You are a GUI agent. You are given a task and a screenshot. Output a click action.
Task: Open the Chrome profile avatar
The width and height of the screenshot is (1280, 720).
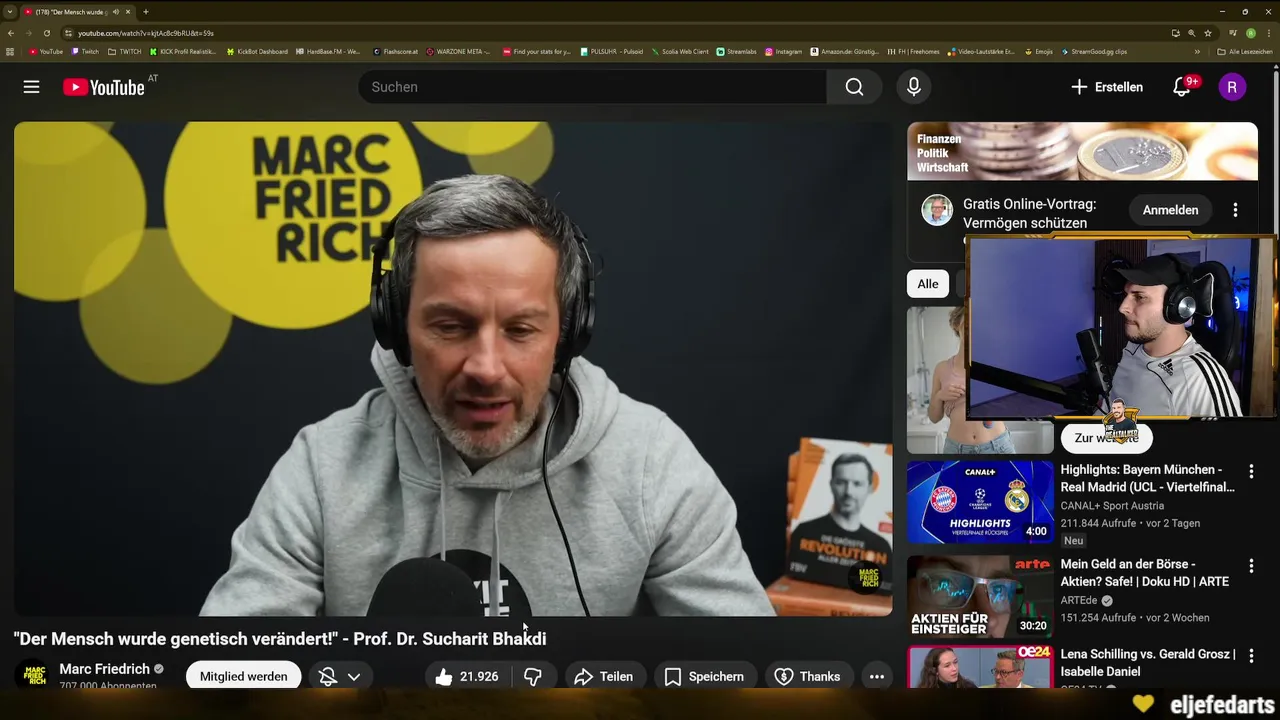coord(1251,33)
